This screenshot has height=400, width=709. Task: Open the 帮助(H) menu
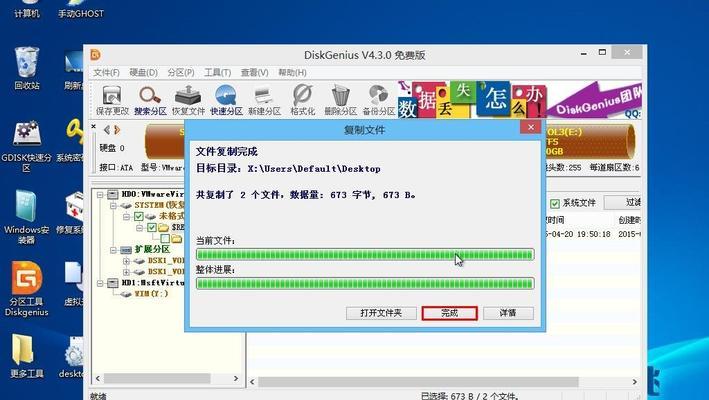coord(292,73)
